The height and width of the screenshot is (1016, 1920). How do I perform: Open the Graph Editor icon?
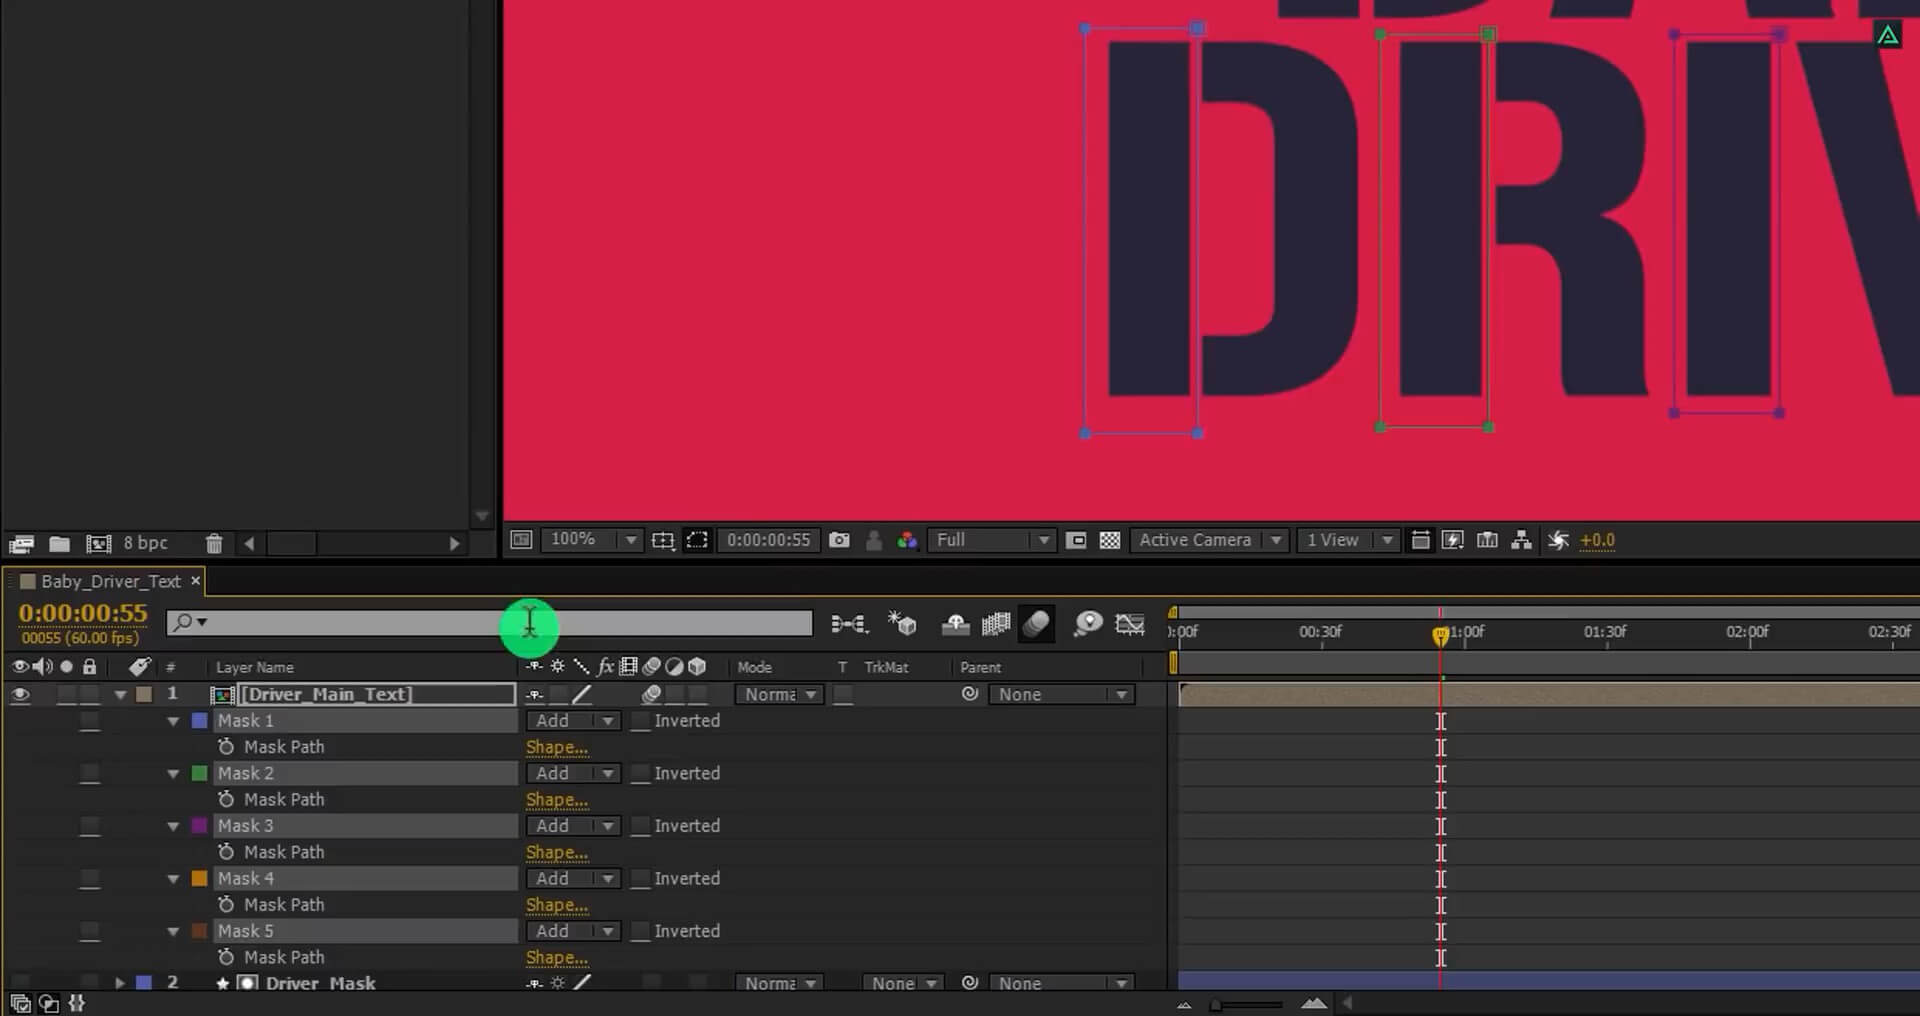click(1130, 624)
